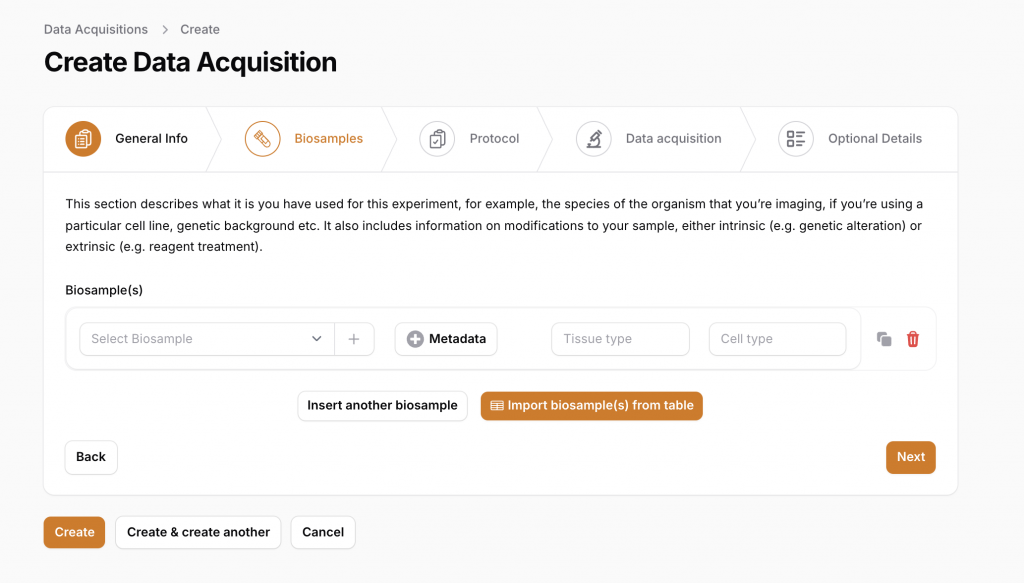Click the Tissue type input field
The width and height of the screenshot is (1024, 583).
[620, 339]
